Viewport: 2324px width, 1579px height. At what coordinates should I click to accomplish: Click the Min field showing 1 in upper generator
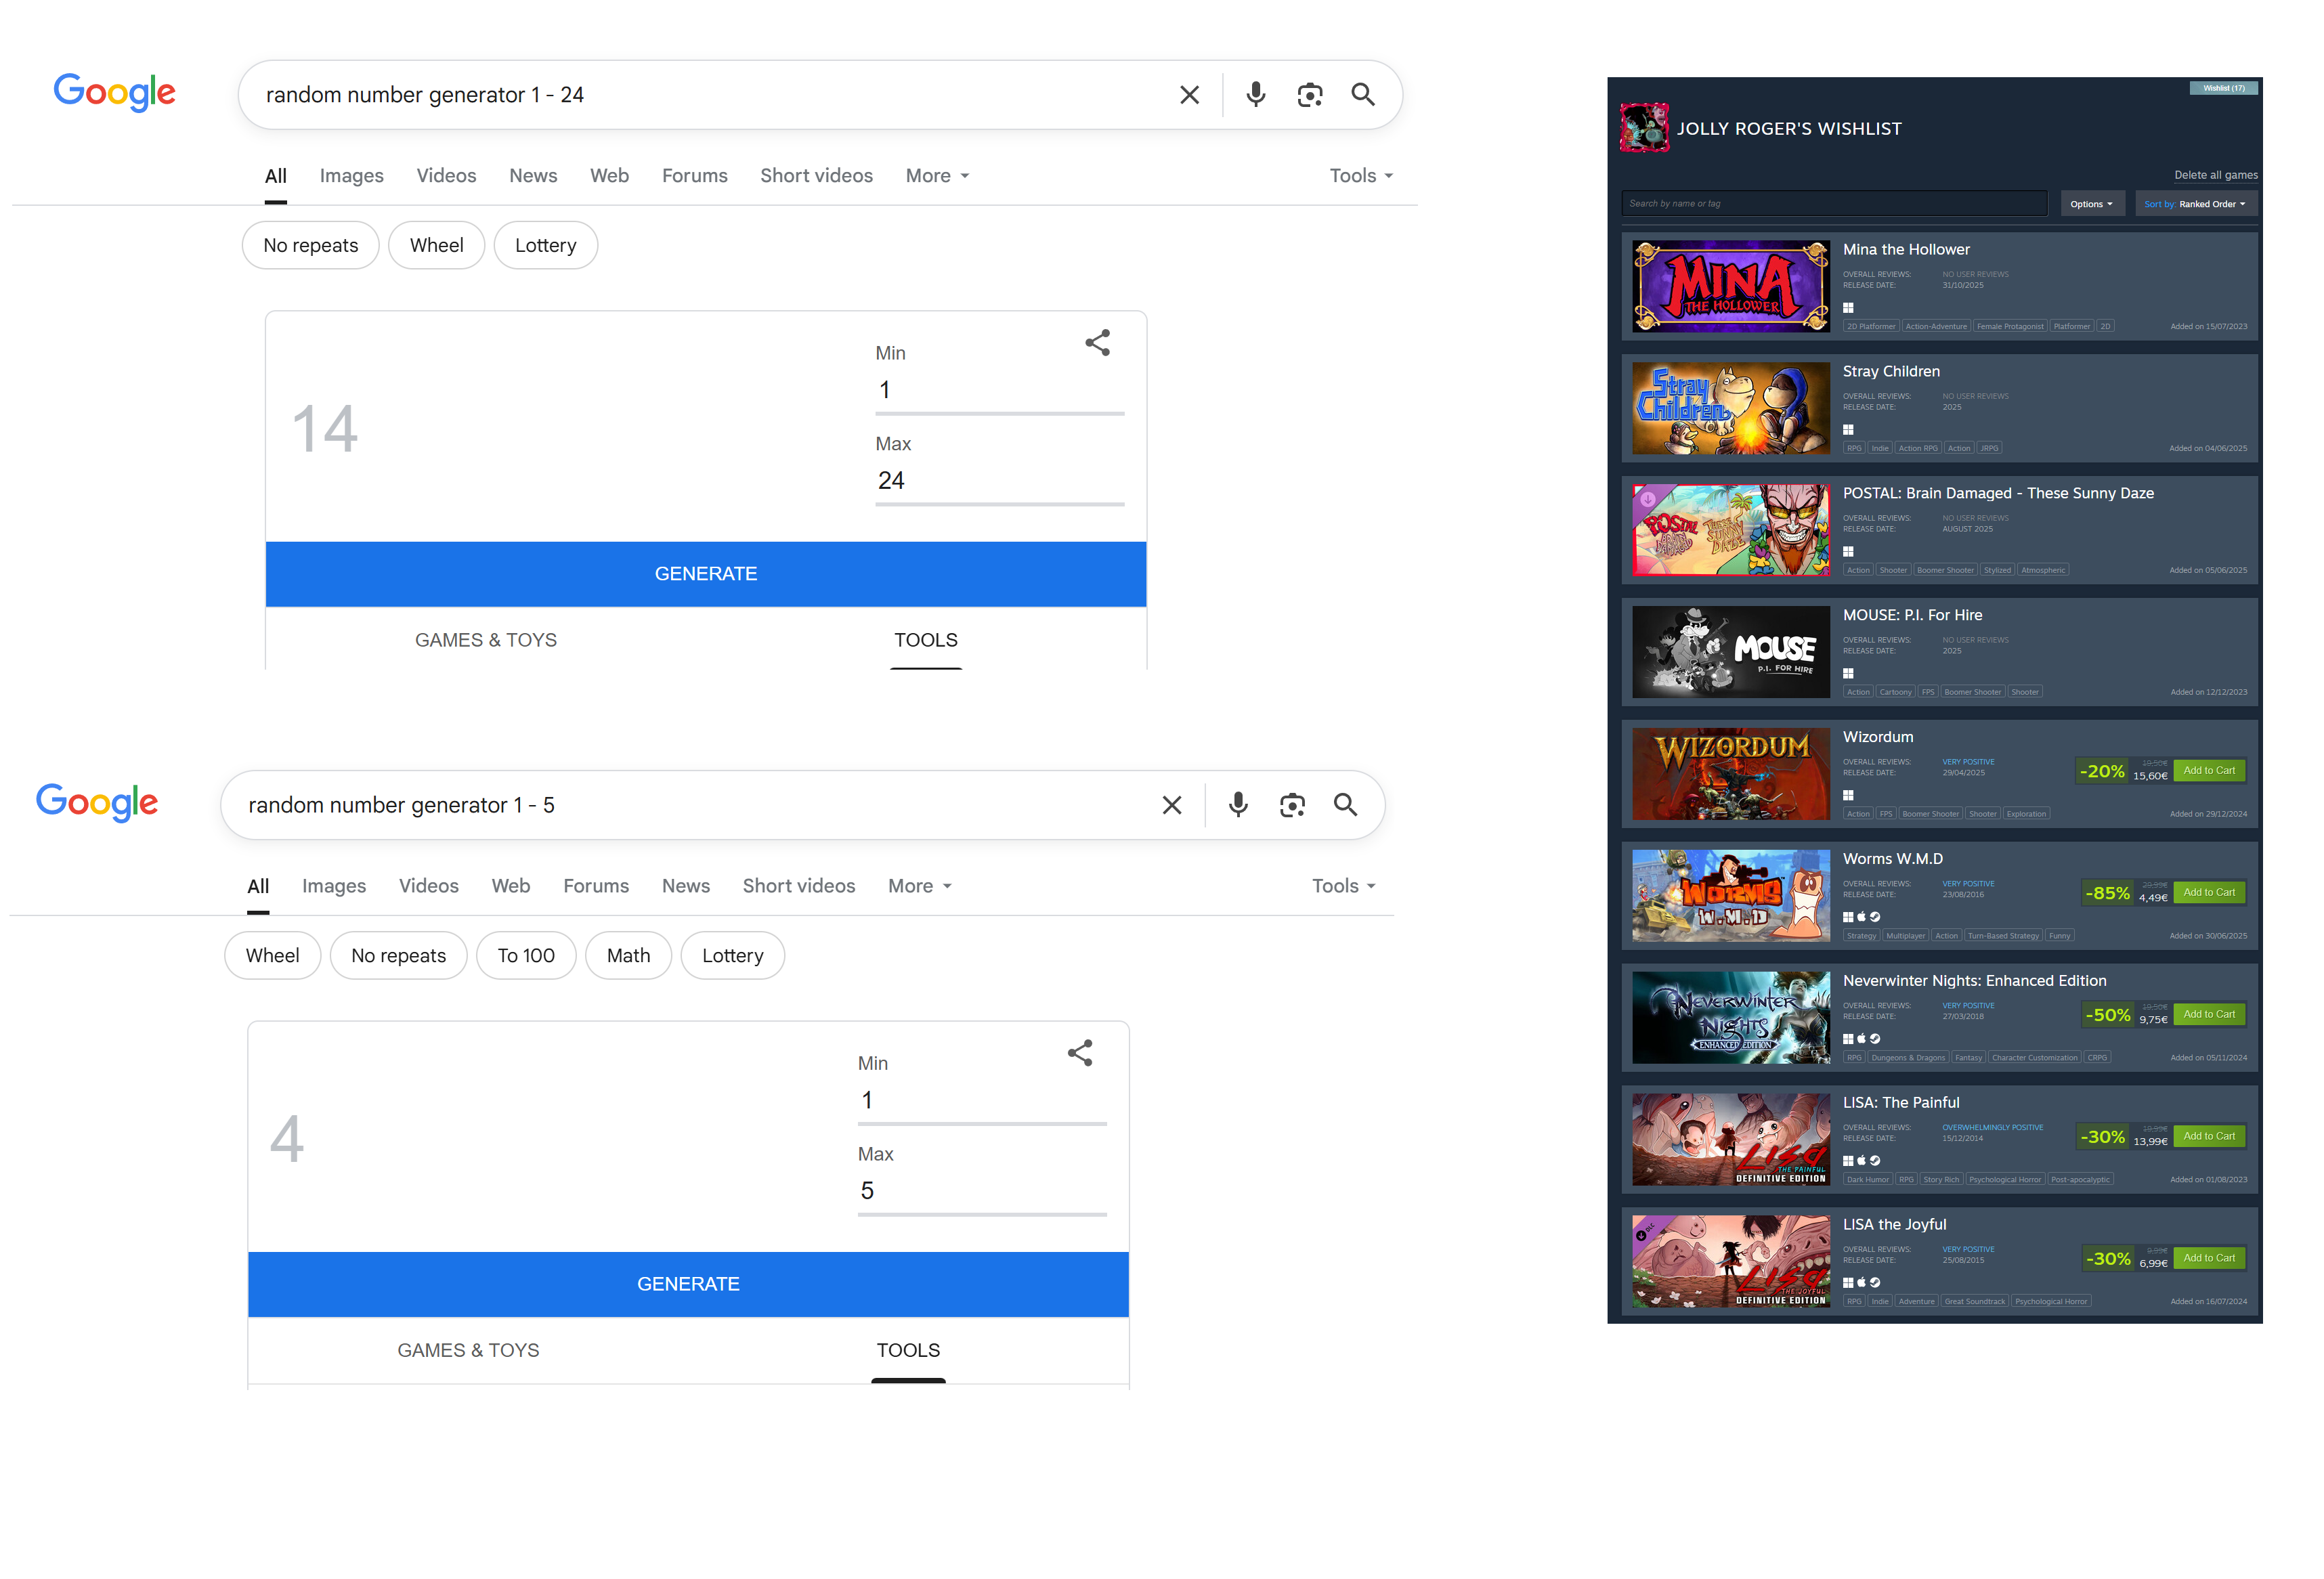pyautogui.click(x=999, y=390)
